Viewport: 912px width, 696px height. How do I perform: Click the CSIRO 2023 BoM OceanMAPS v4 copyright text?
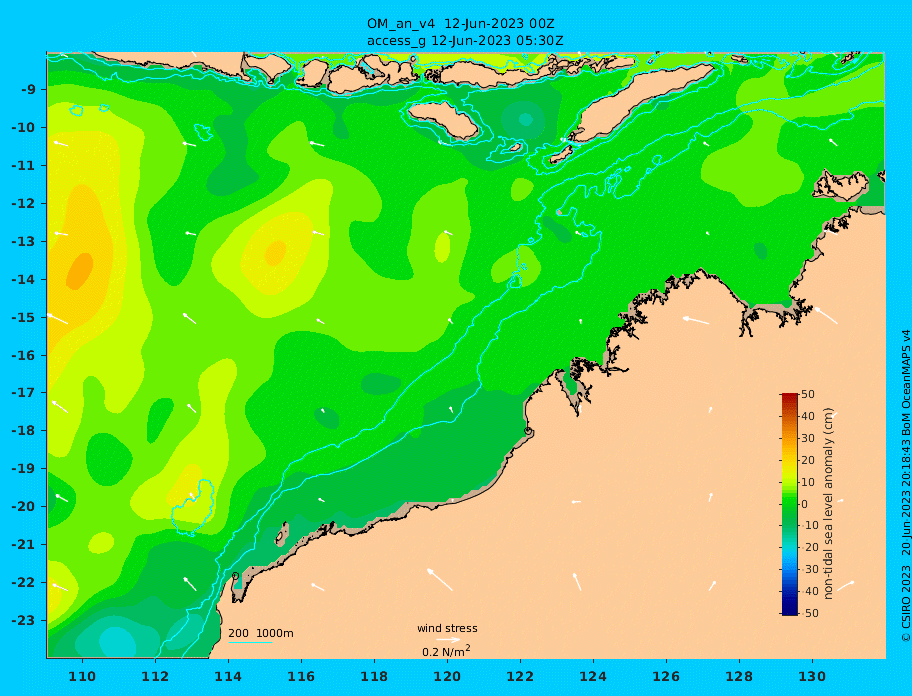click(x=905, y=486)
